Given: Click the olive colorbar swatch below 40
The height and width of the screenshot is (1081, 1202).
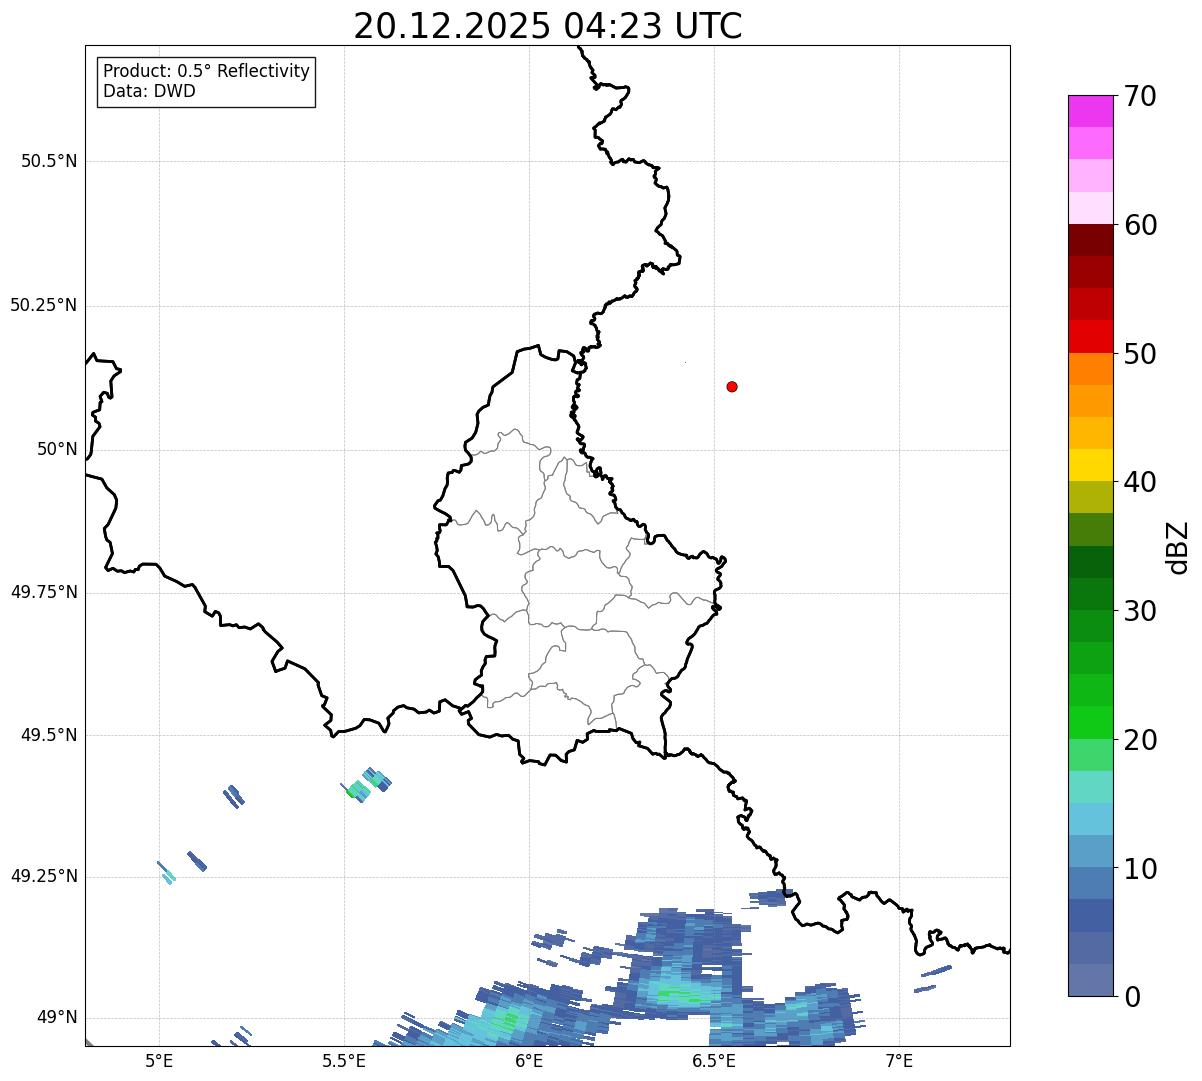Looking at the screenshot, I should click(1090, 497).
